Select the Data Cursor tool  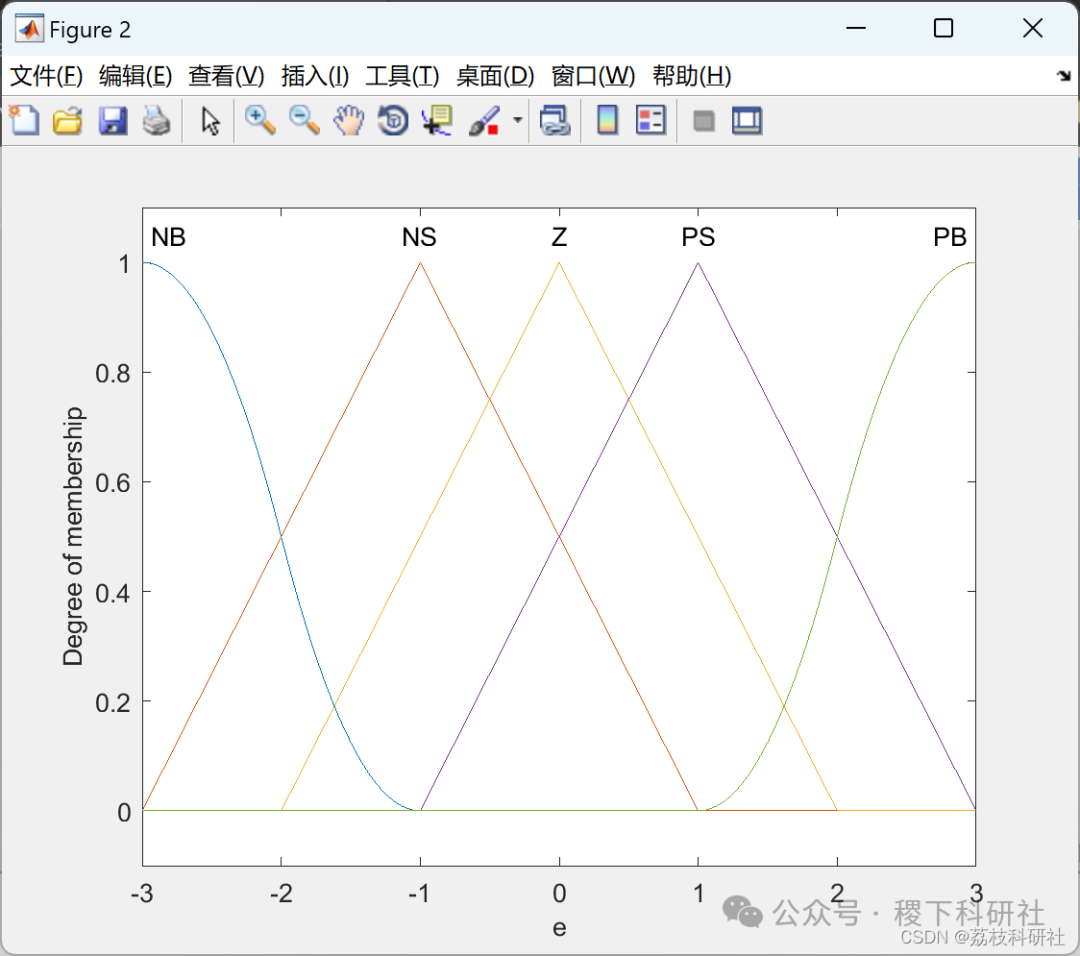tap(437, 121)
